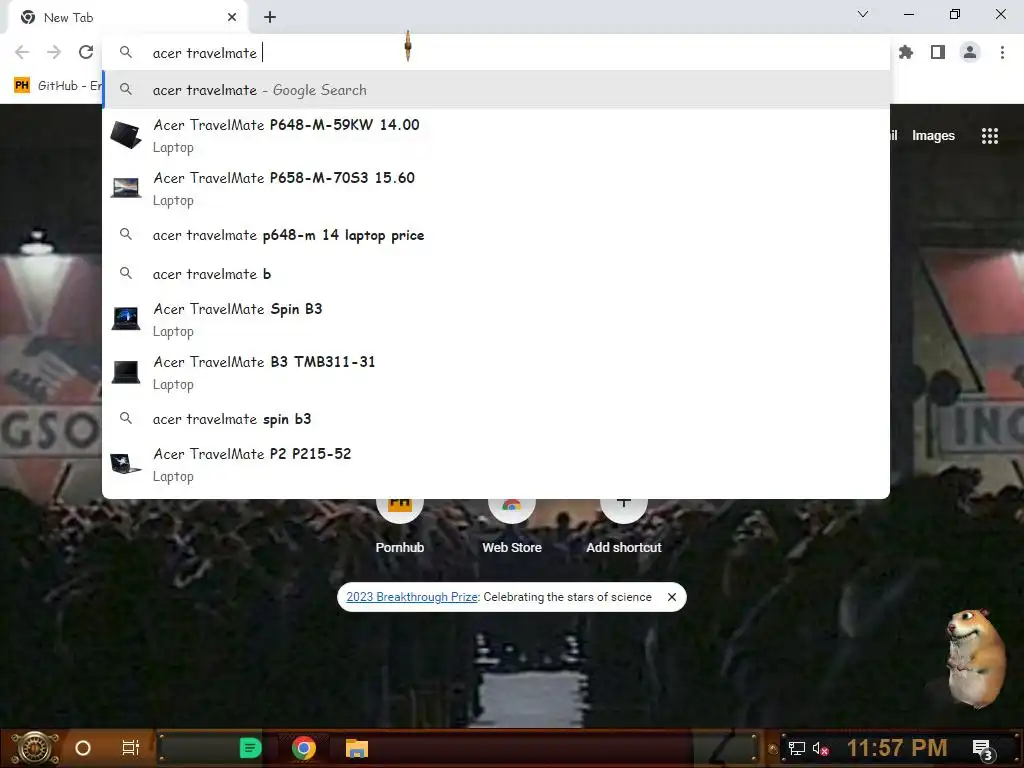Open the GitHub bookmark in bookmarks bar
This screenshot has width=1024, height=768.
click(x=57, y=86)
